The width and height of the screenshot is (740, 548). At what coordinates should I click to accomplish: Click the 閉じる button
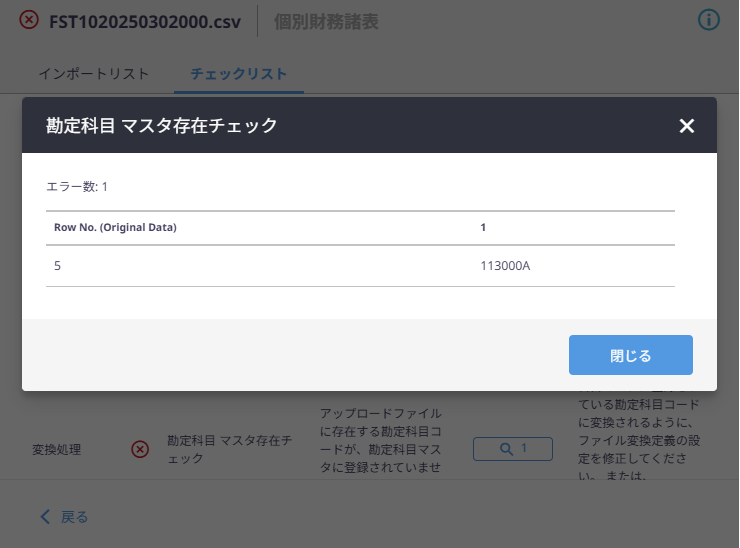631,355
